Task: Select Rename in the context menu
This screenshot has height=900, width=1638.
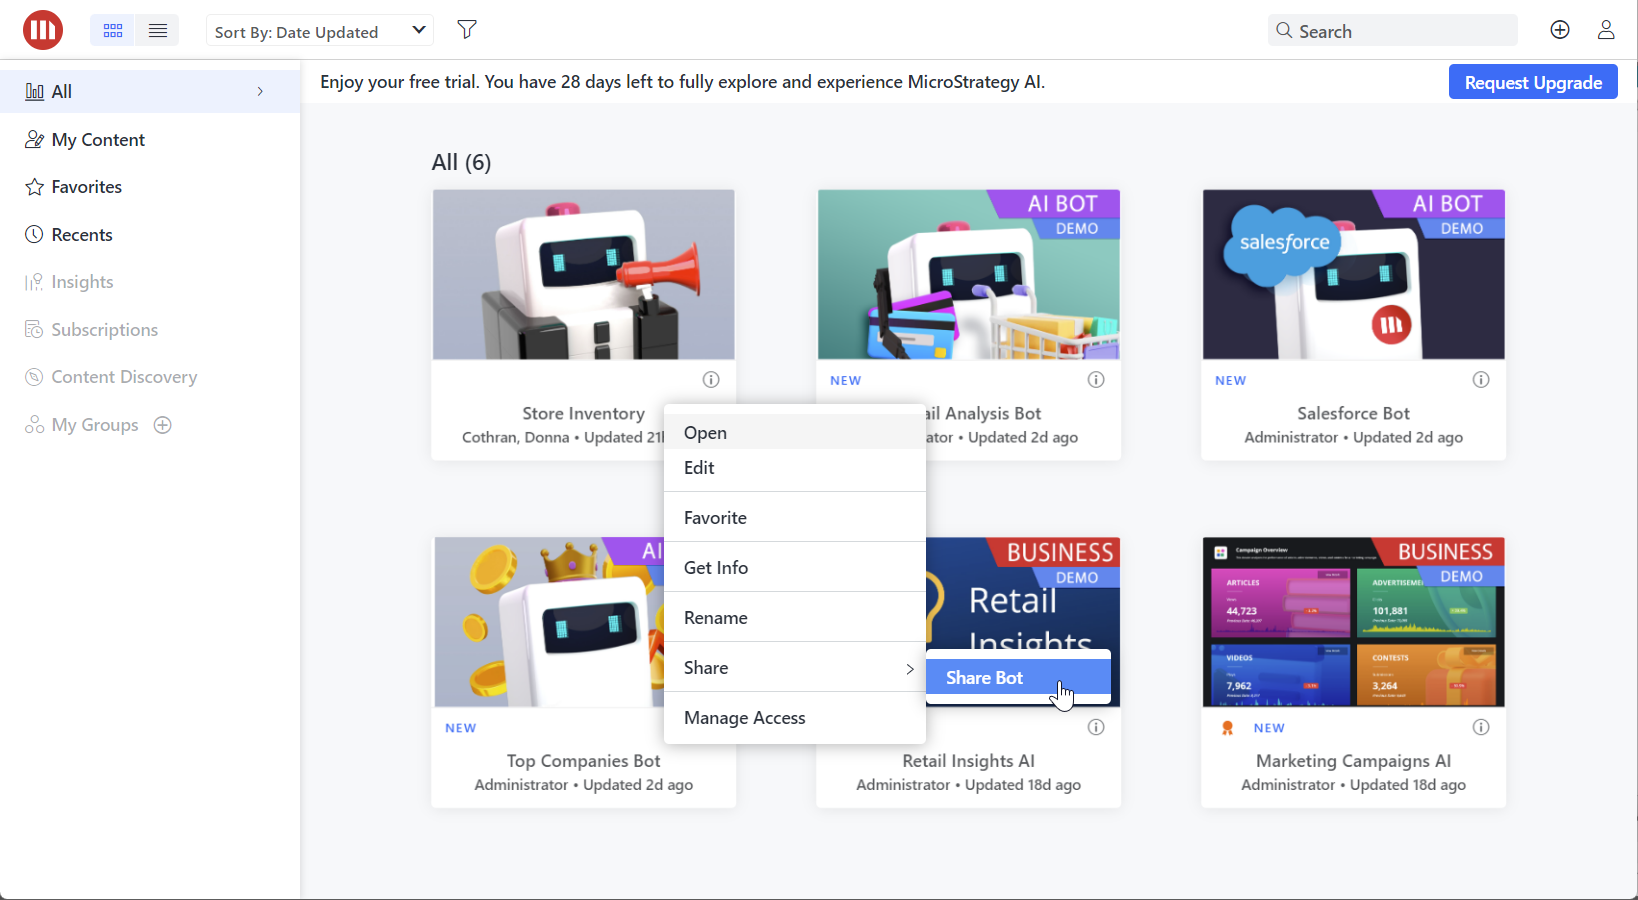Action: click(716, 618)
